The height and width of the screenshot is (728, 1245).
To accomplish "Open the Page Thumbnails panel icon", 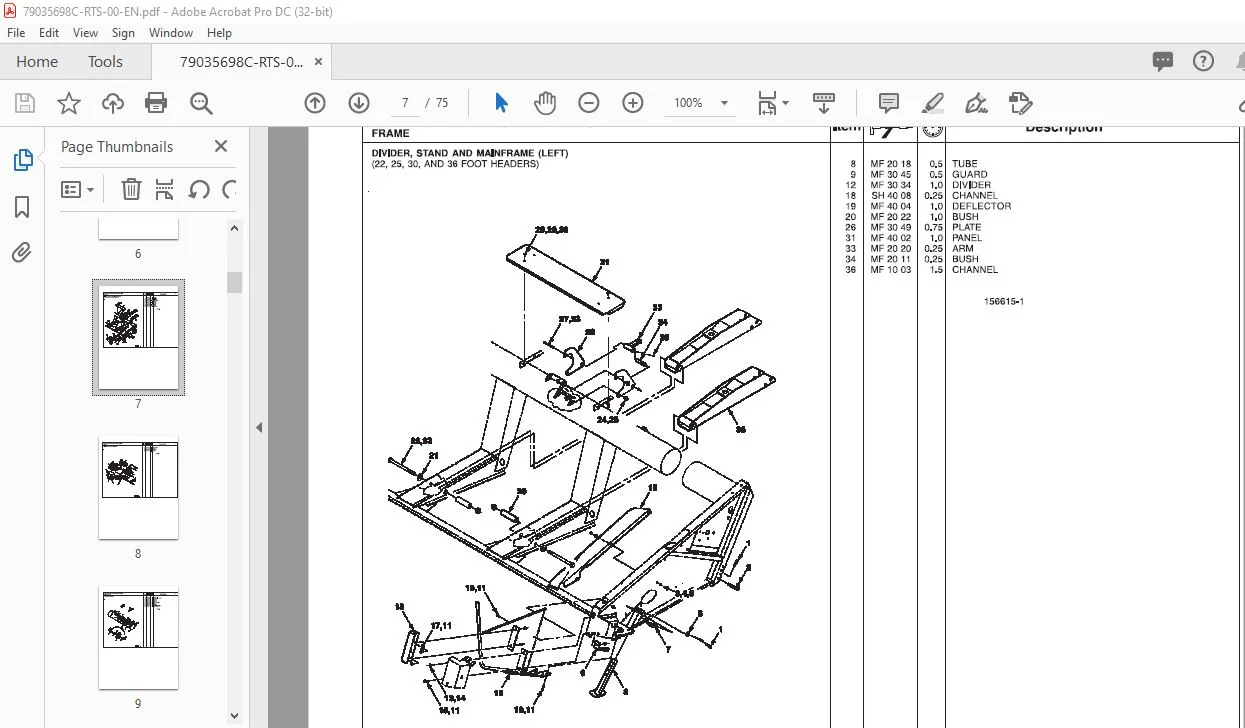I will [22, 160].
